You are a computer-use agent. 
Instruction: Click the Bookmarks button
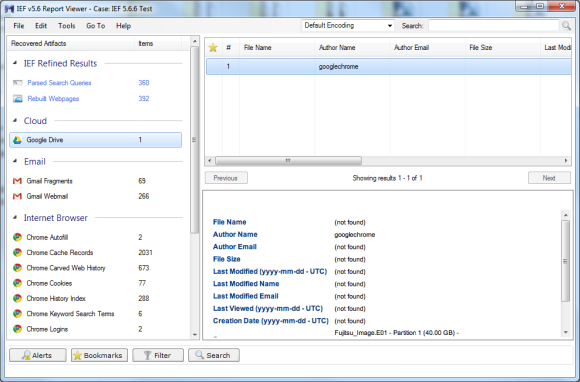pyautogui.click(x=99, y=355)
